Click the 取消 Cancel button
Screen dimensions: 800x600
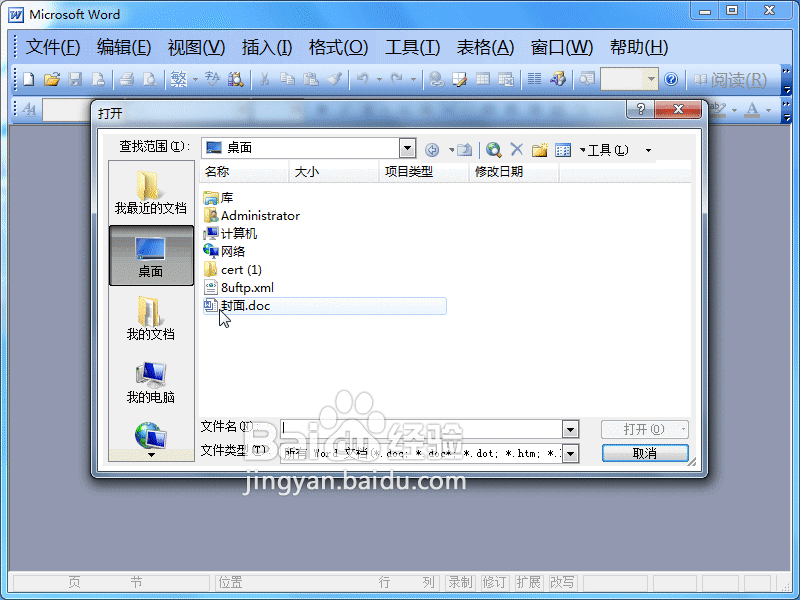[x=644, y=452]
